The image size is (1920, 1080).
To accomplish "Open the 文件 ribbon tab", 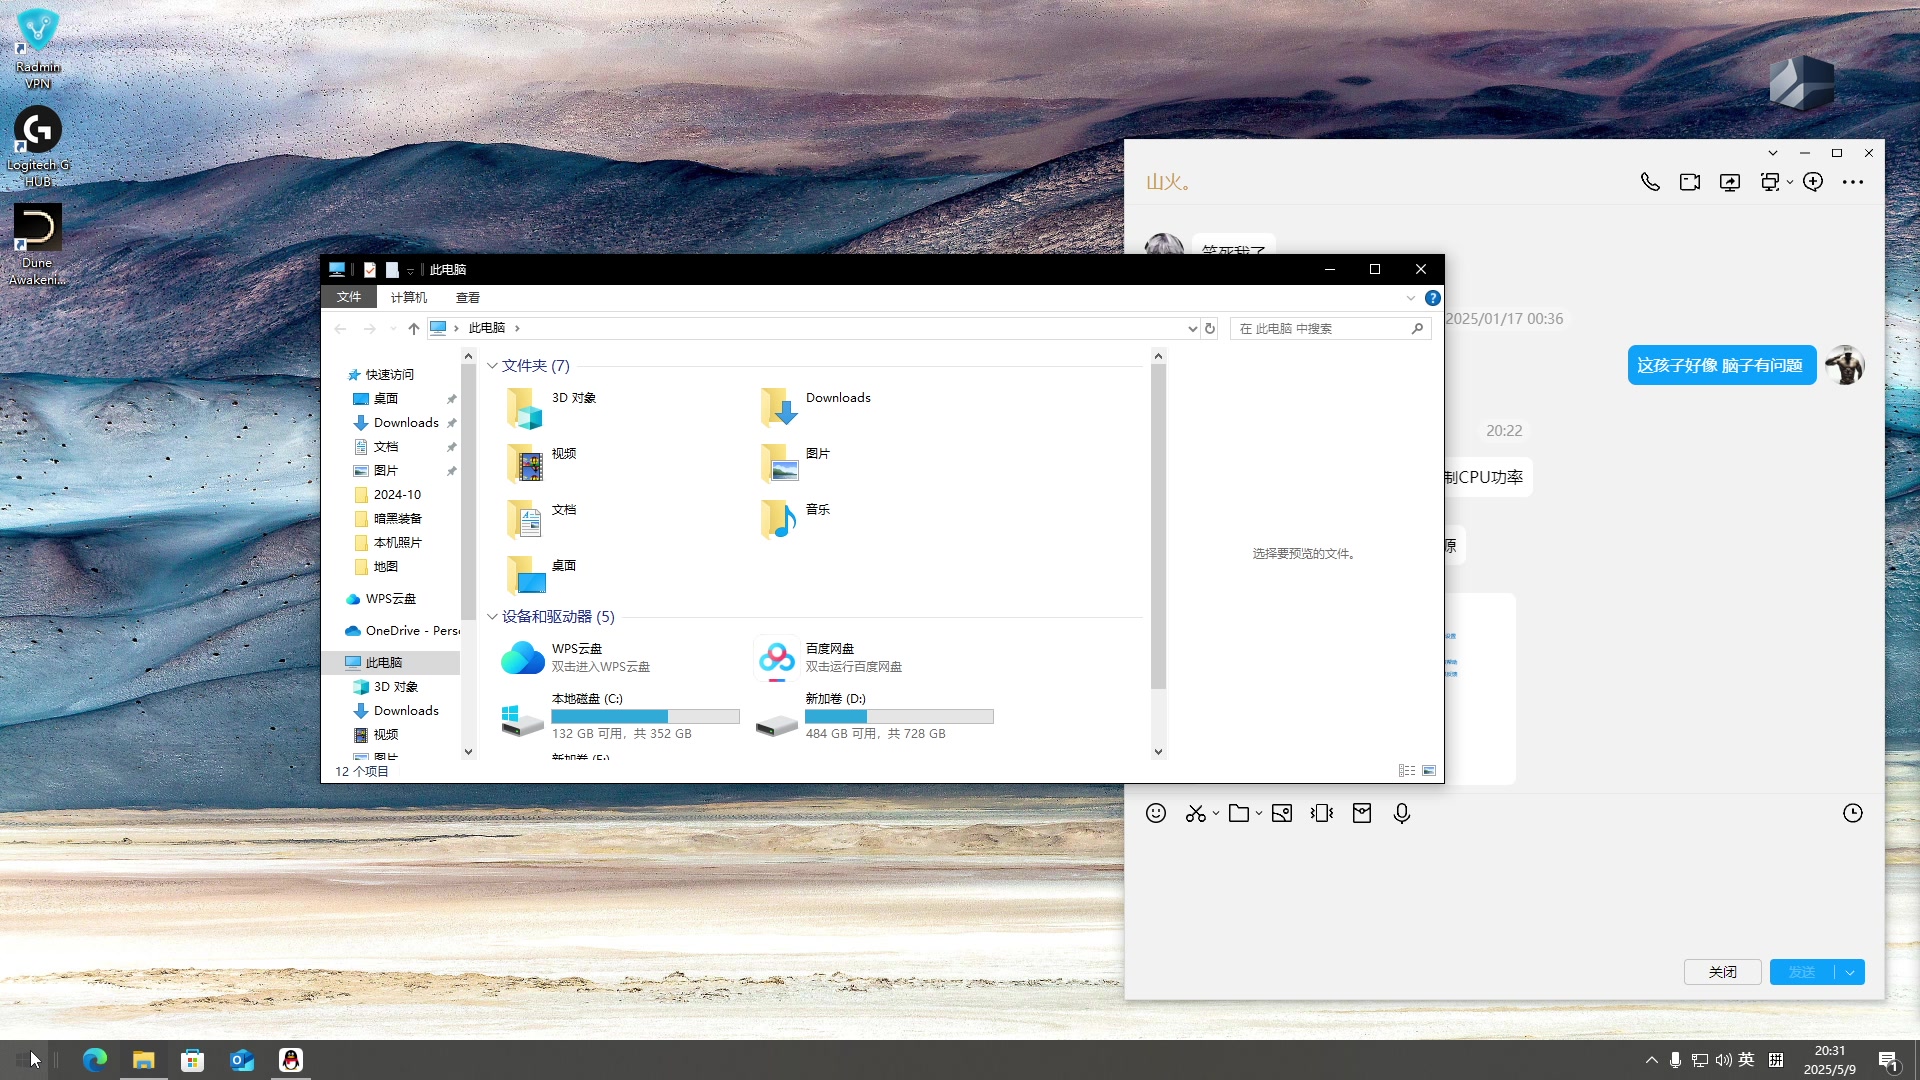I will tap(349, 297).
